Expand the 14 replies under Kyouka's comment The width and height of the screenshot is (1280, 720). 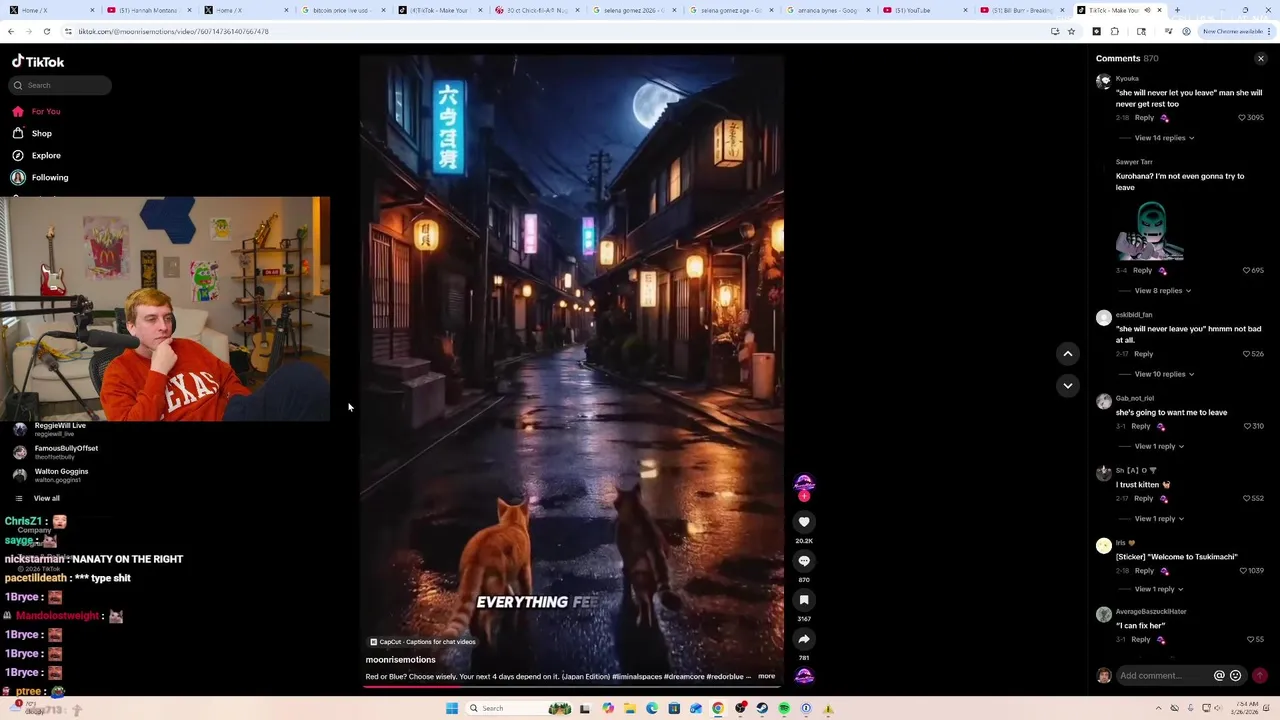click(x=1164, y=138)
